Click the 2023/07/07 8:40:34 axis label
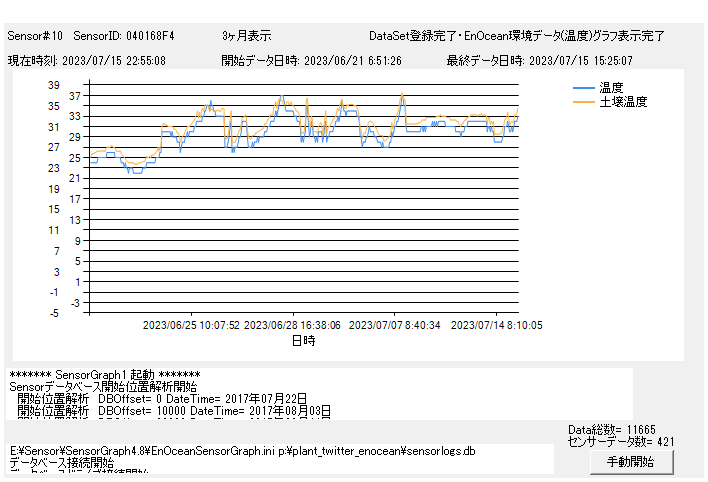 coord(394,325)
